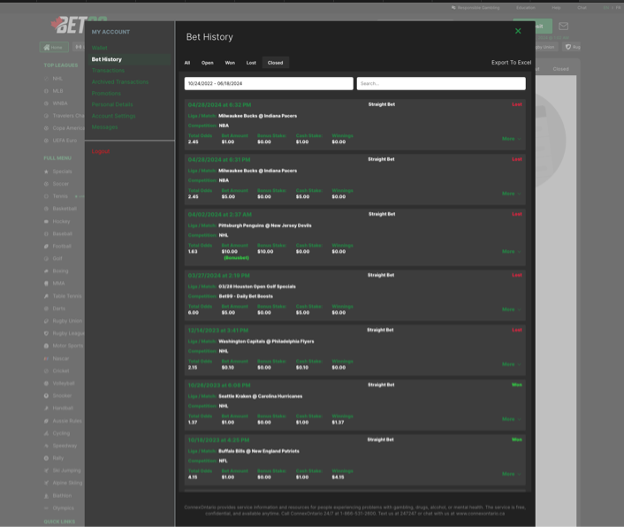Click the envelope messages icon in header
Image resolution: width=624 pixels, height=528 pixels.
(563, 27)
